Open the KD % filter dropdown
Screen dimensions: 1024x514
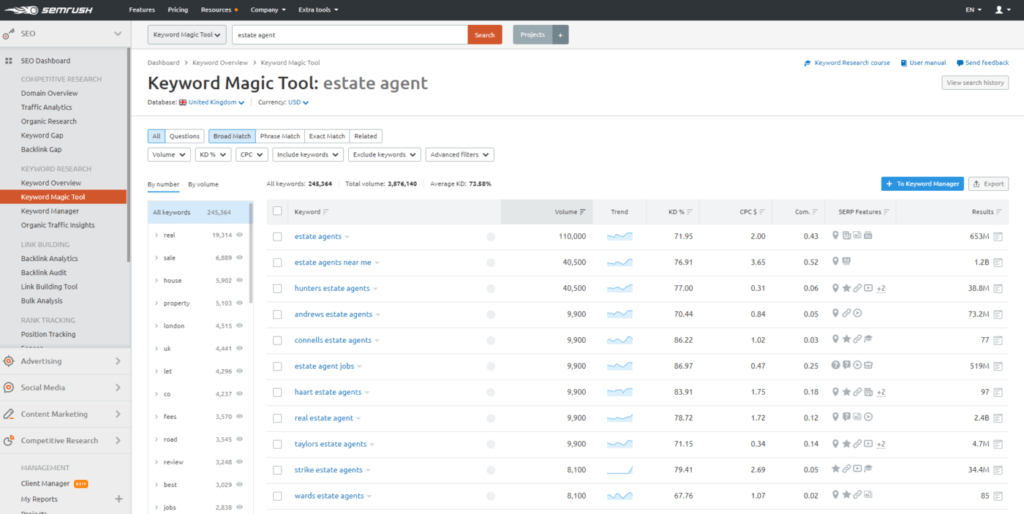click(213, 155)
